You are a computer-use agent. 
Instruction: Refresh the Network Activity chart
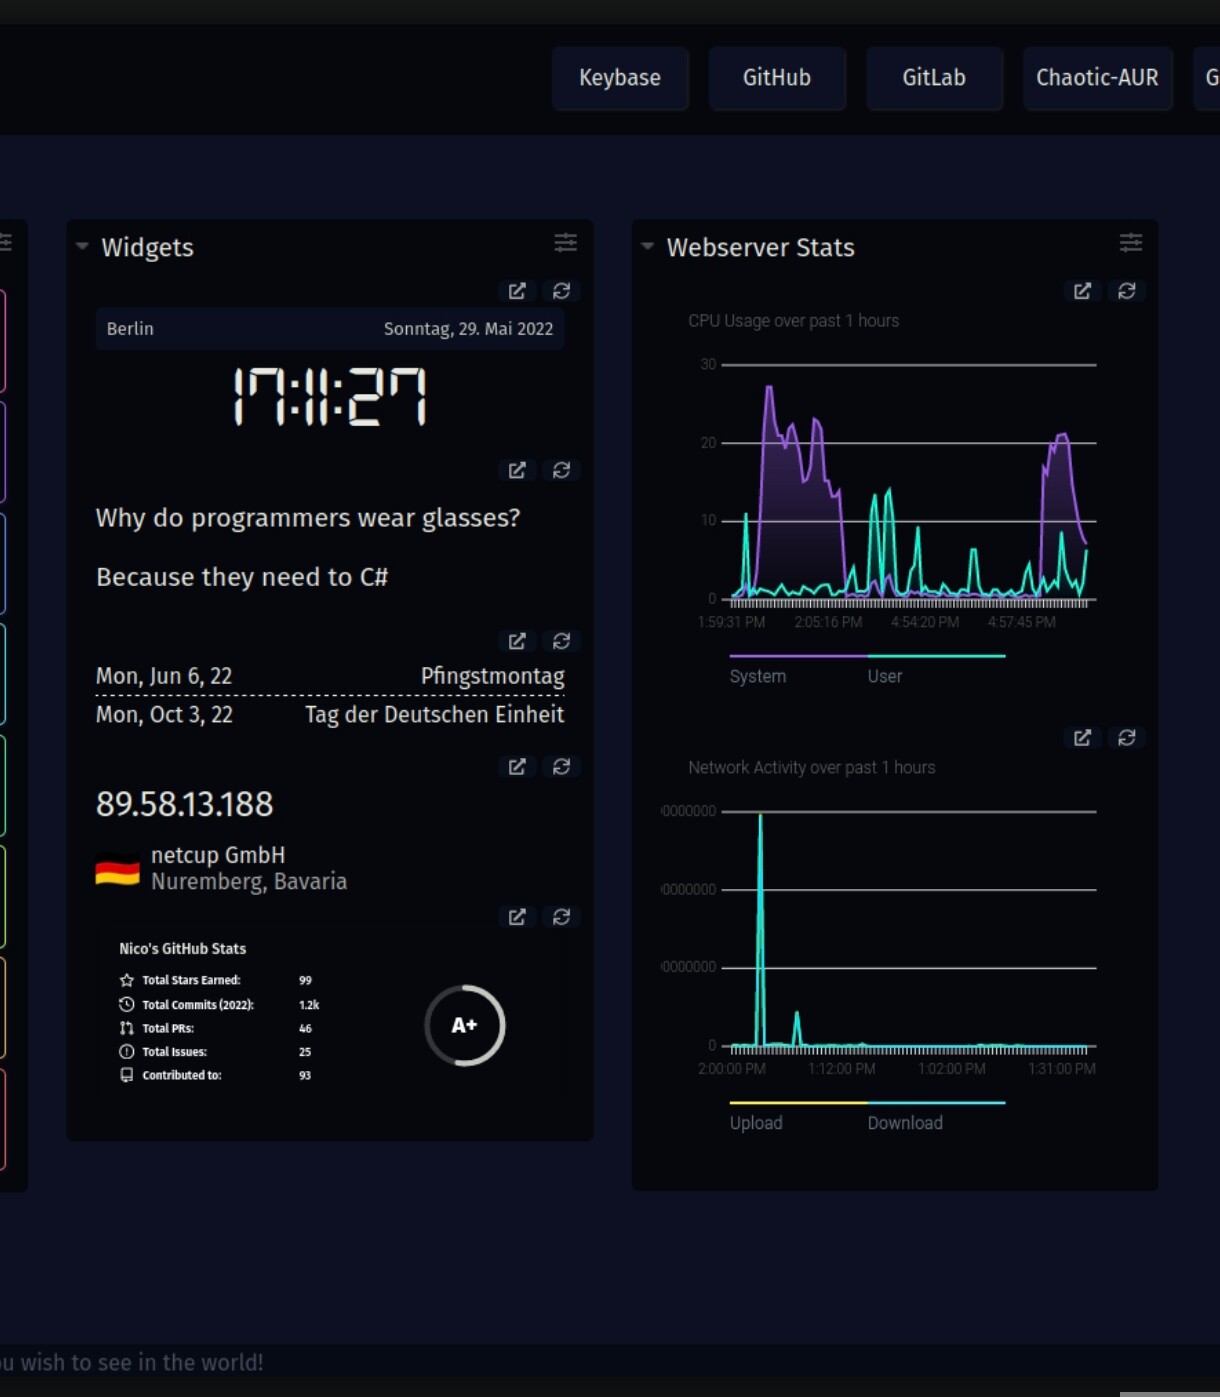coord(1126,738)
